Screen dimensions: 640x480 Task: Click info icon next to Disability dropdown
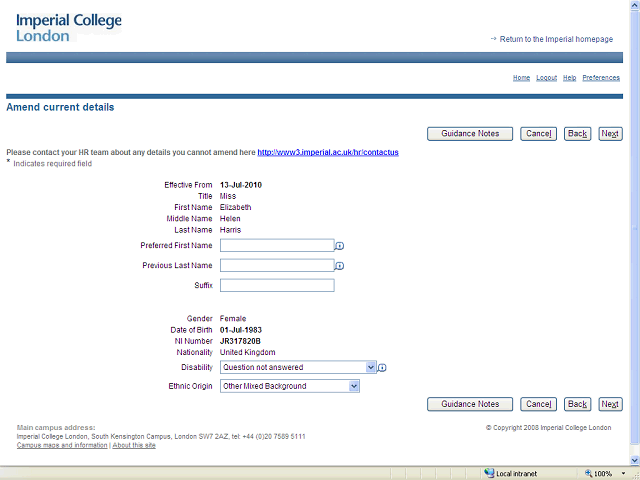pyautogui.click(x=382, y=368)
